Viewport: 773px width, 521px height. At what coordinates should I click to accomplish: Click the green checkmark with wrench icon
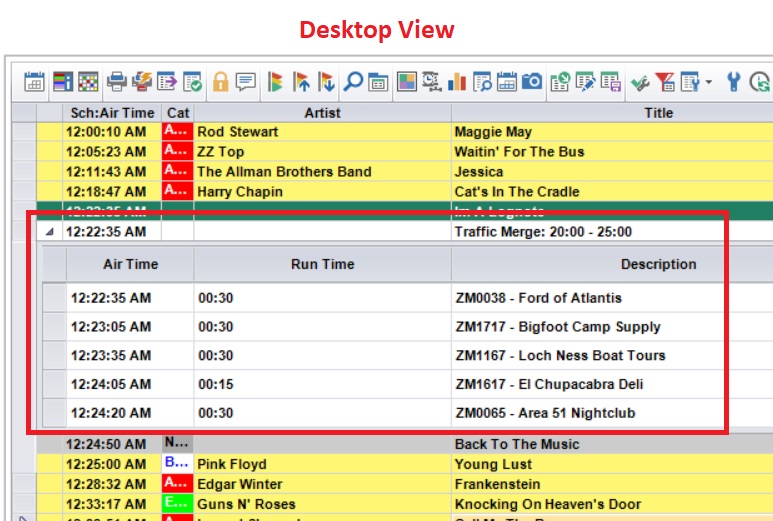tap(639, 83)
